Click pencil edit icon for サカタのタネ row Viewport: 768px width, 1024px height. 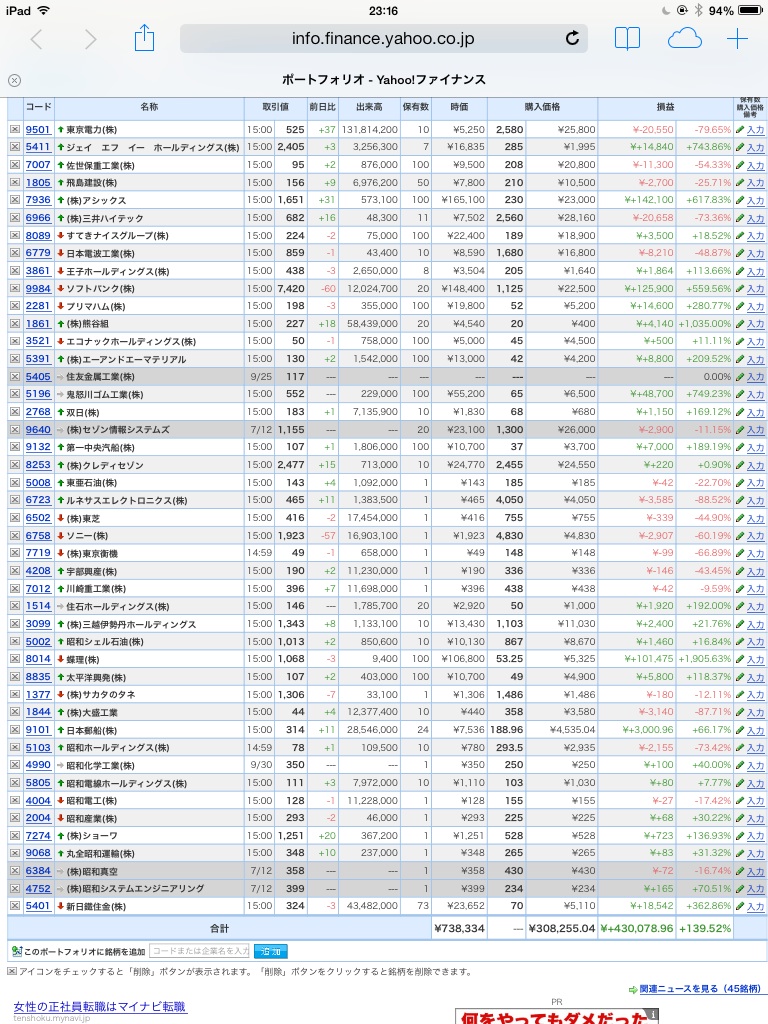pyautogui.click(x=740, y=694)
